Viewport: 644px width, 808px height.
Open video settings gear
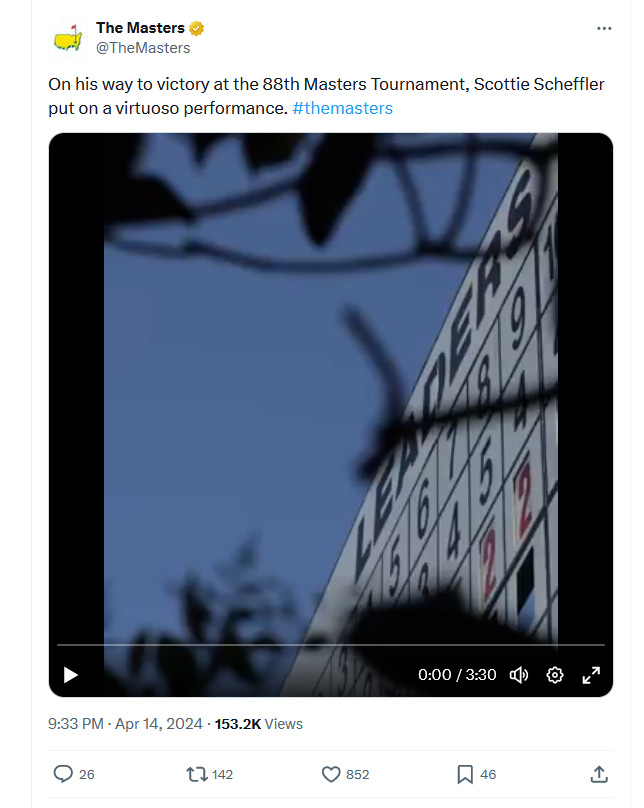coord(555,675)
